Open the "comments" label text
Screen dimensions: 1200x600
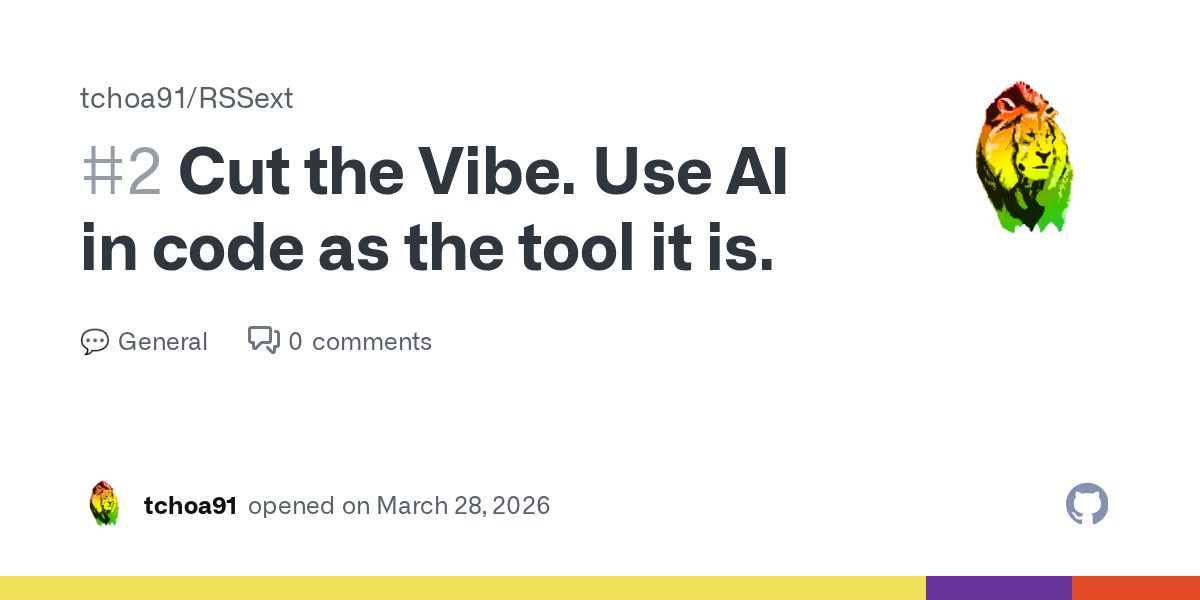372,342
